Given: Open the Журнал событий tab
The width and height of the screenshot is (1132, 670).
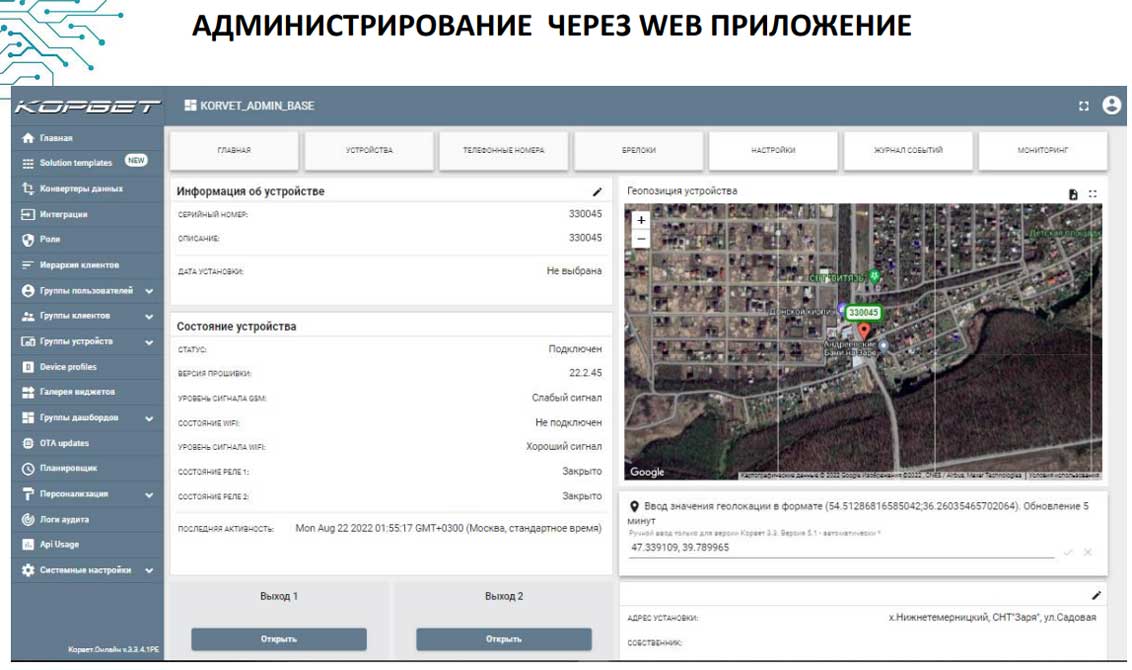Looking at the screenshot, I should click(908, 151).
